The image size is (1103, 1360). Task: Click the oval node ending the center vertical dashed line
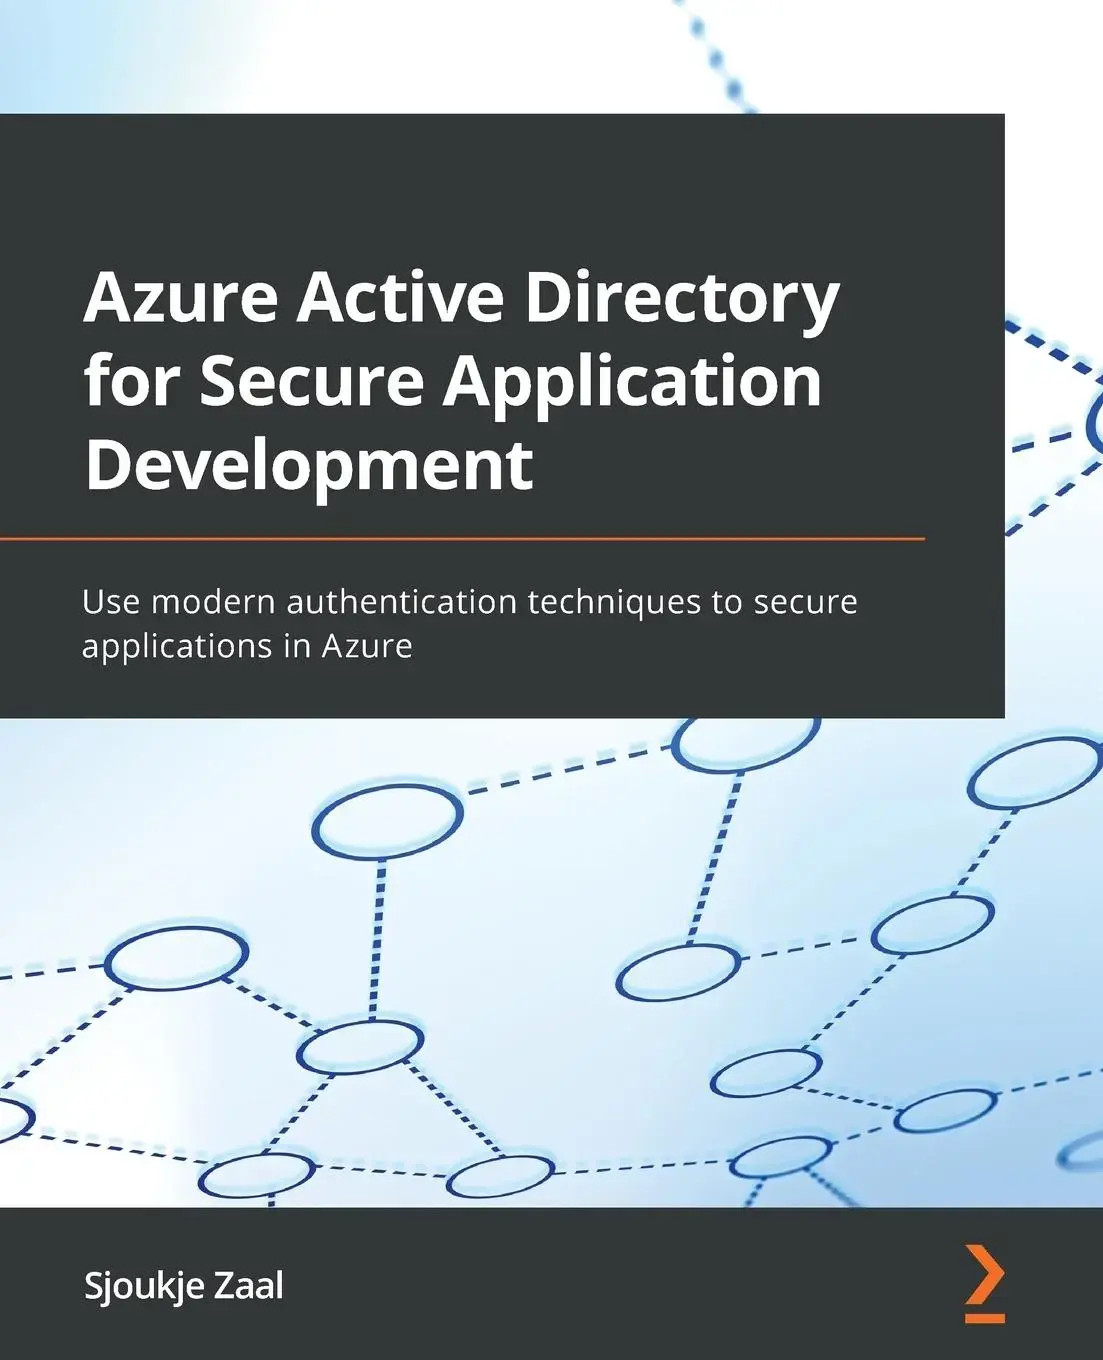pyautogui.click(x=678, y=972)
